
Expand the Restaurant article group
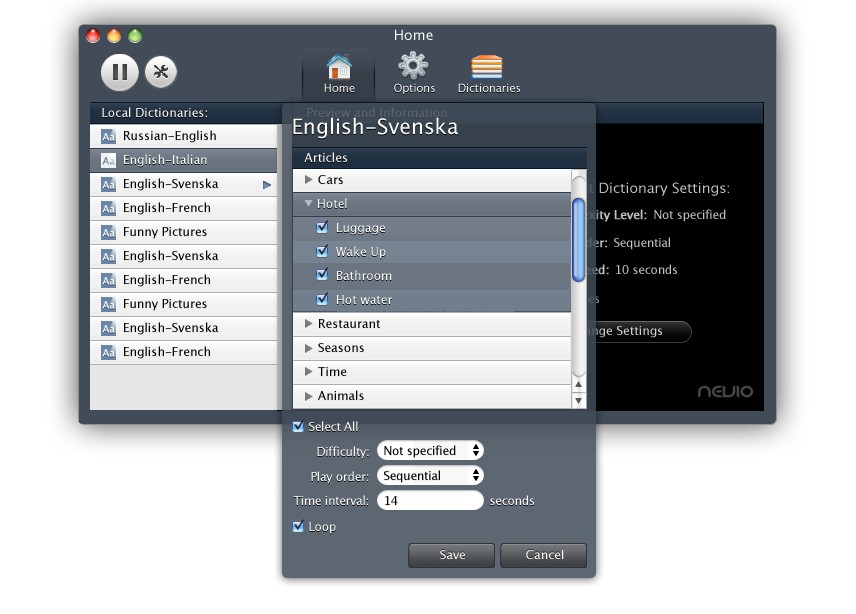coord(308,323)
